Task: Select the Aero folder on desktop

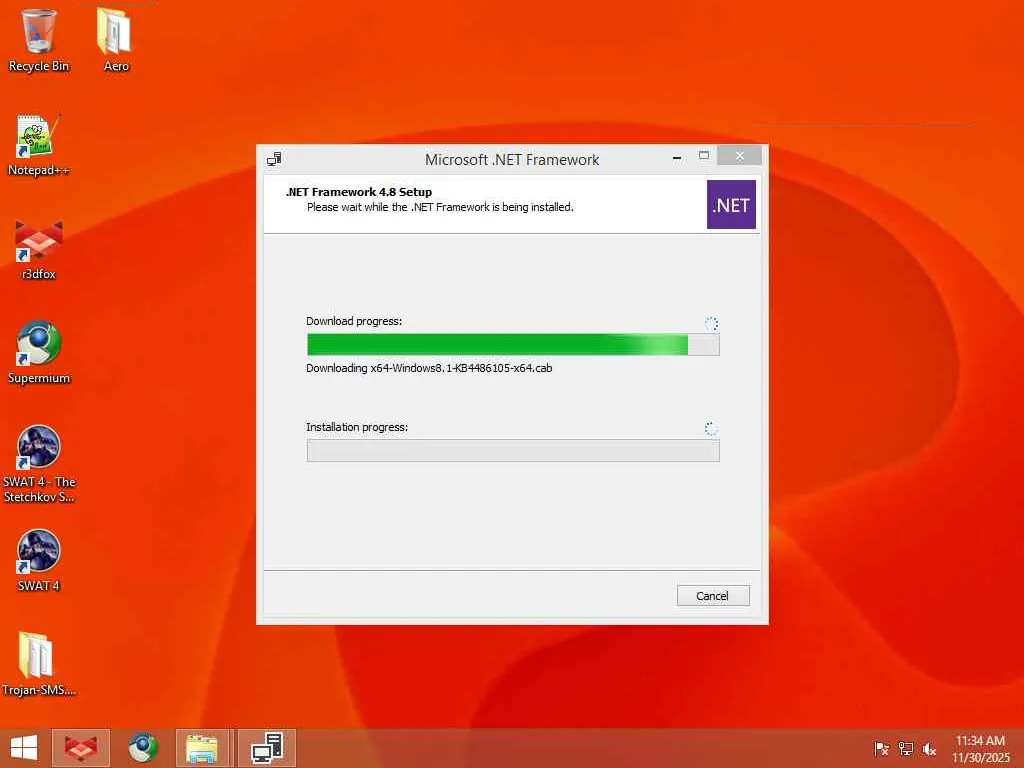Action: pos(116,40)
